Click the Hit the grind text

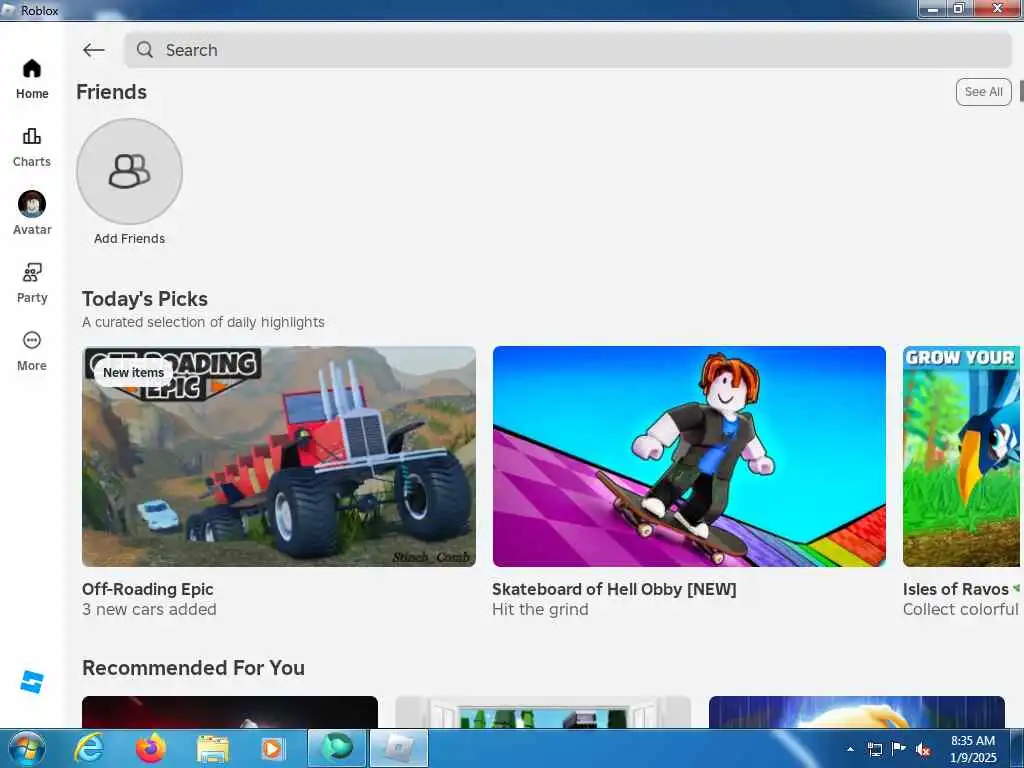pyautogui.click(x=540, y=609)
